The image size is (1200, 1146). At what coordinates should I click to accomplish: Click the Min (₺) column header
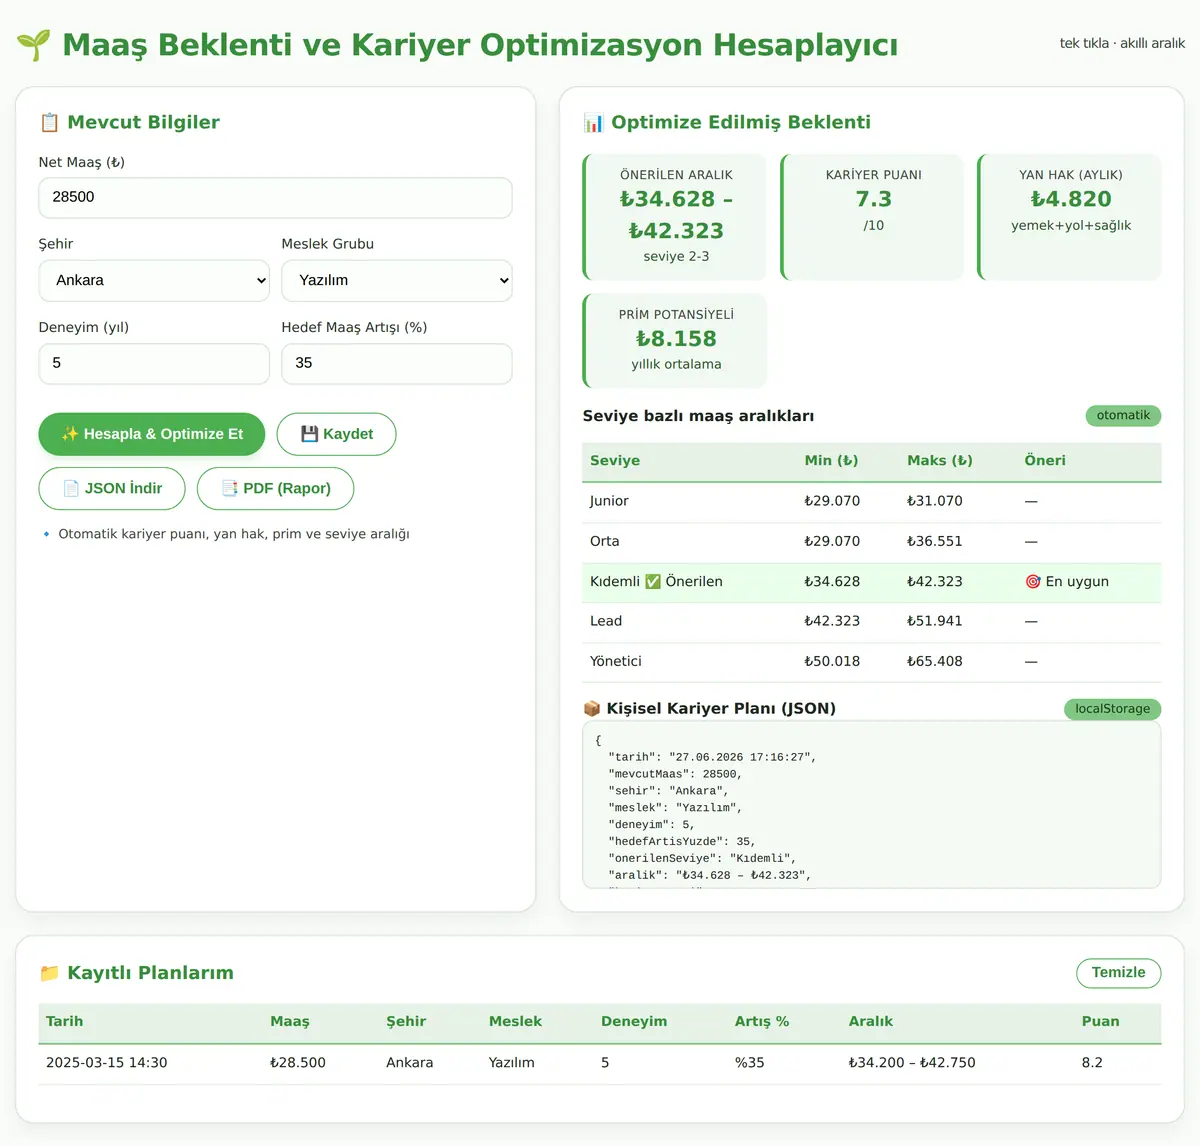click(831, 461)
